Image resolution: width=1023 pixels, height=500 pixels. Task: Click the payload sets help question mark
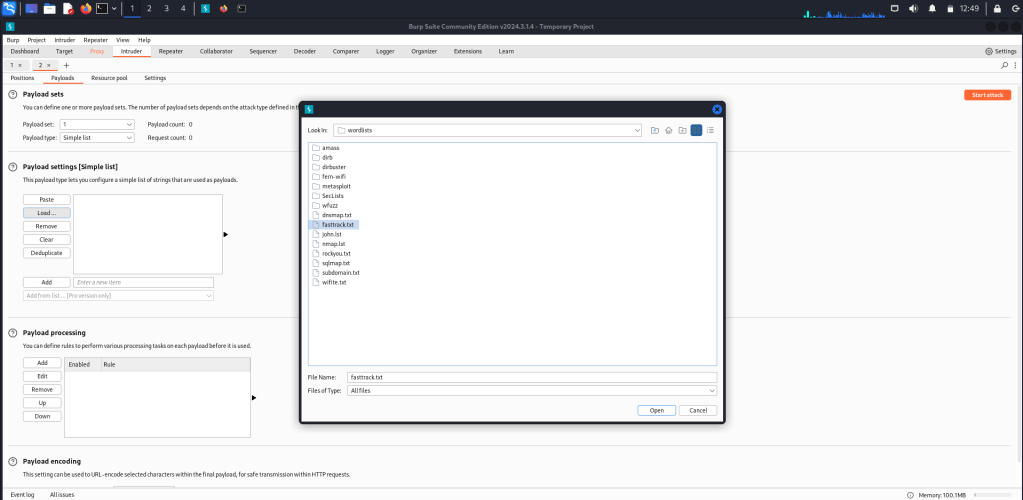pyautogui.click(x=13, y=94)
